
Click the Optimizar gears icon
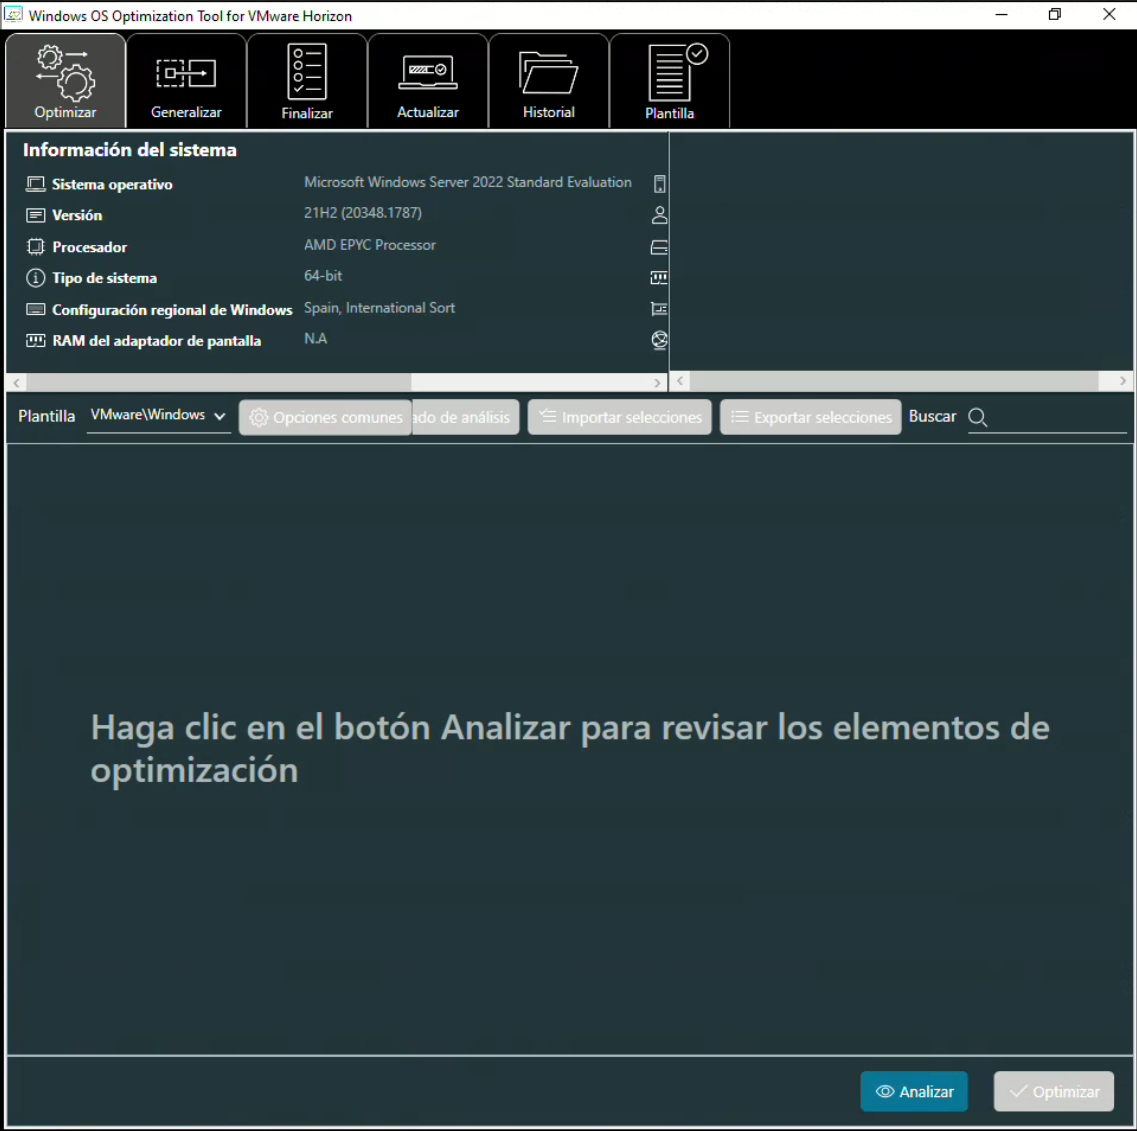(x=66, y=72)
